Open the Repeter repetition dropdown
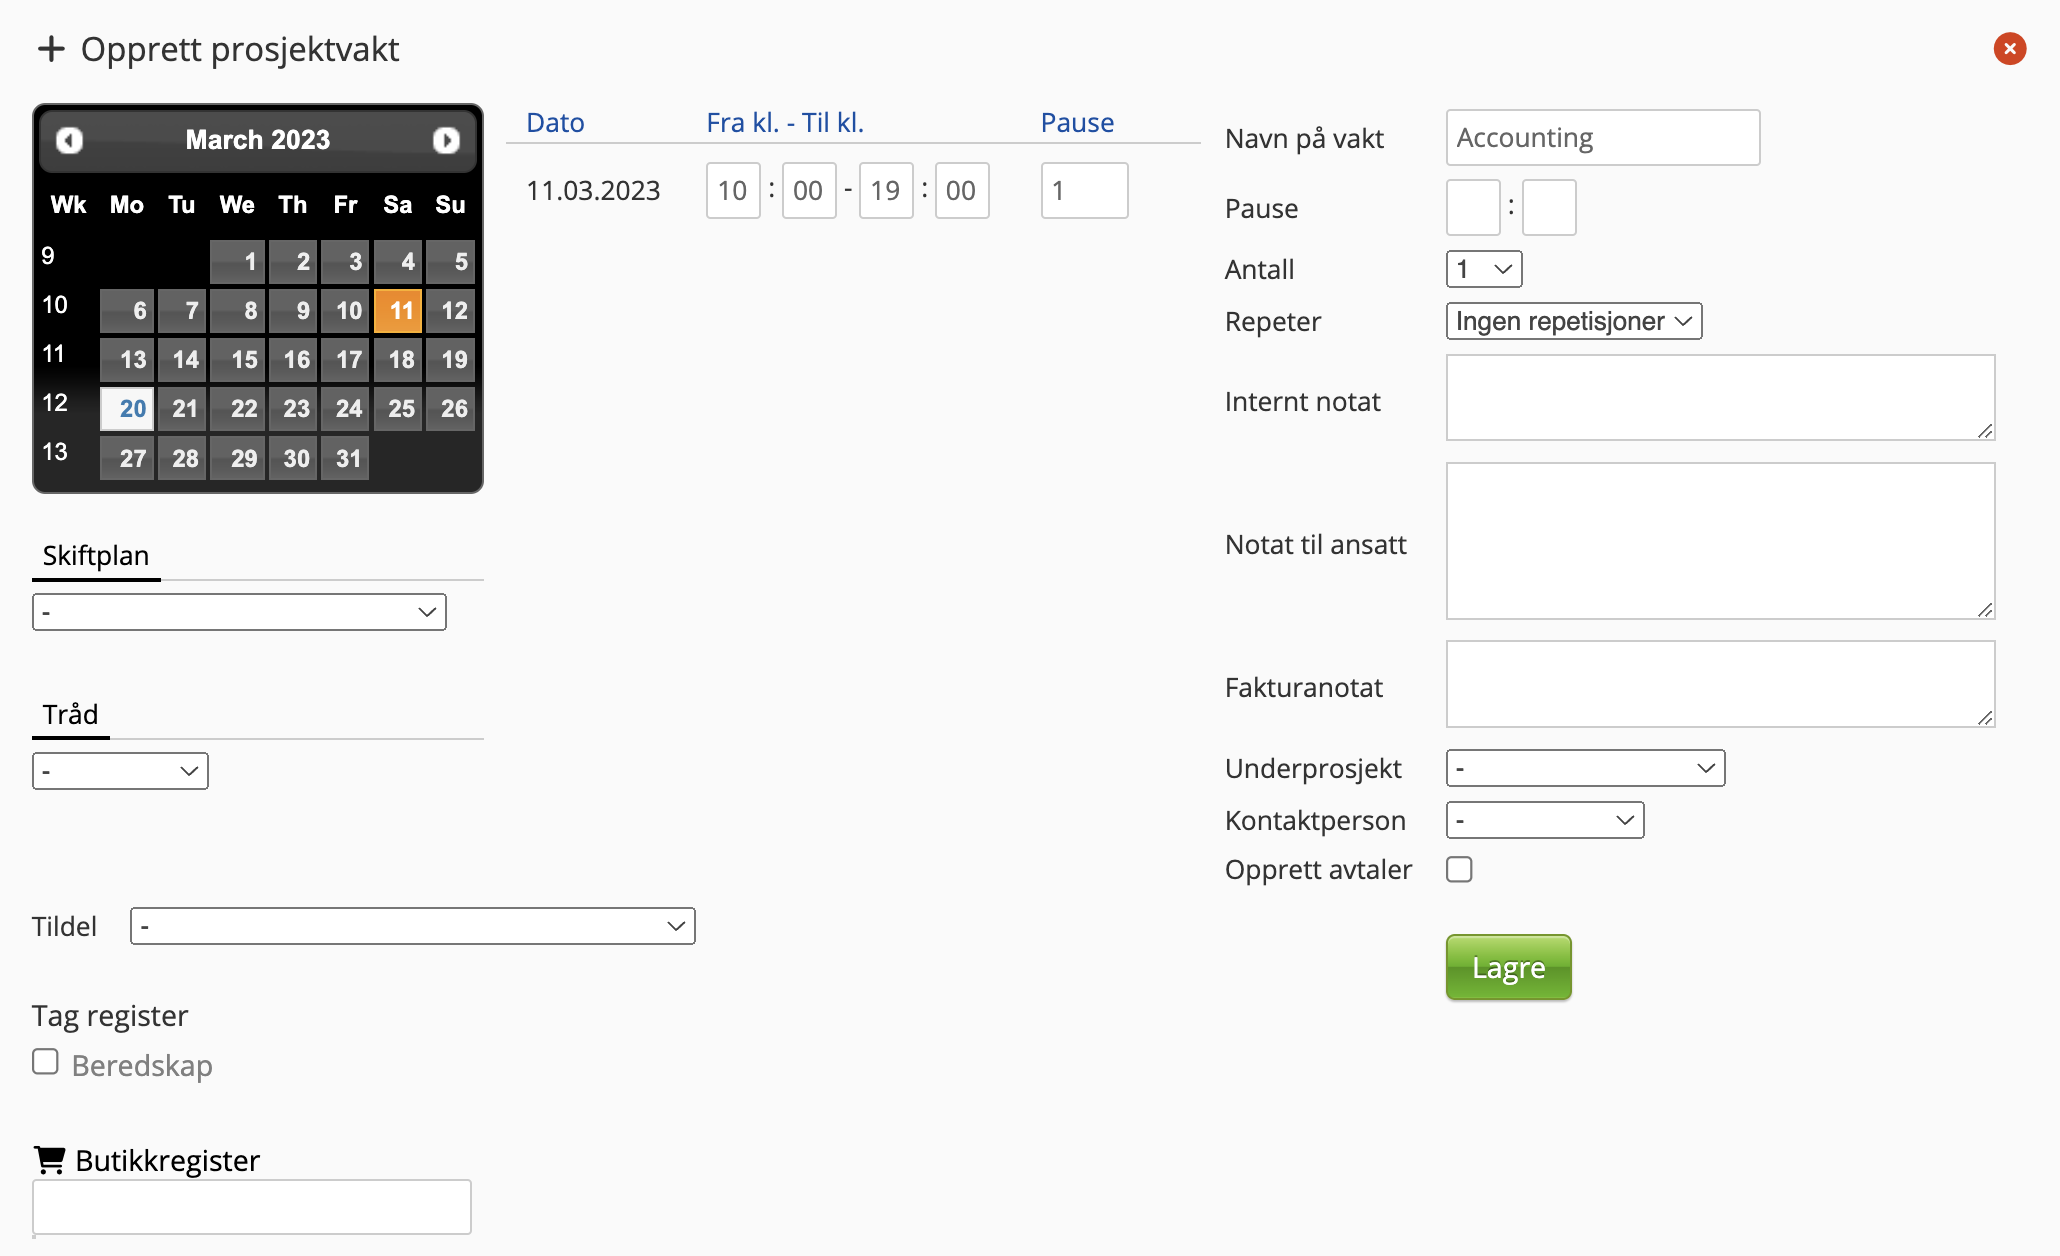The height and width of the screenshot is (1256, 2060). point(1573,321)
